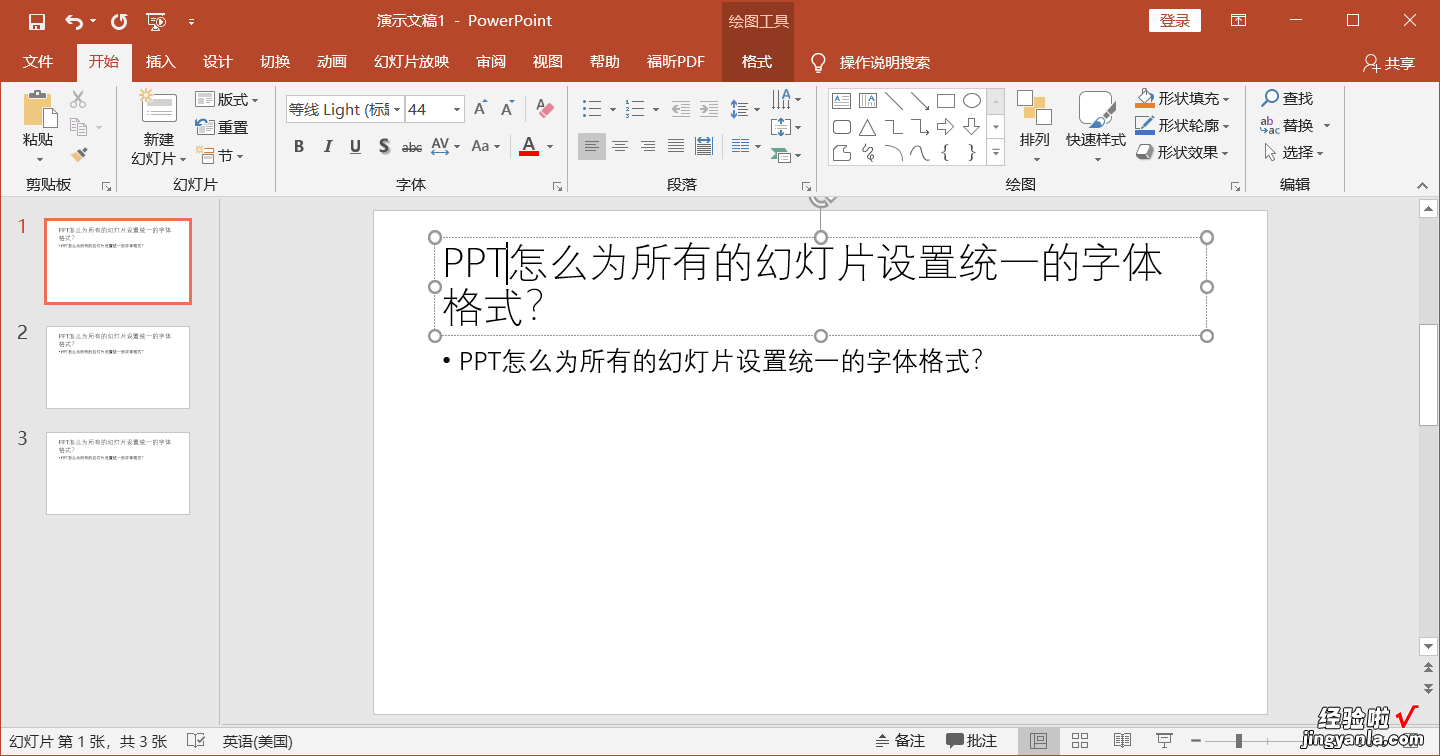
Task: Open the font name dropdown
Action: [397, 109]
